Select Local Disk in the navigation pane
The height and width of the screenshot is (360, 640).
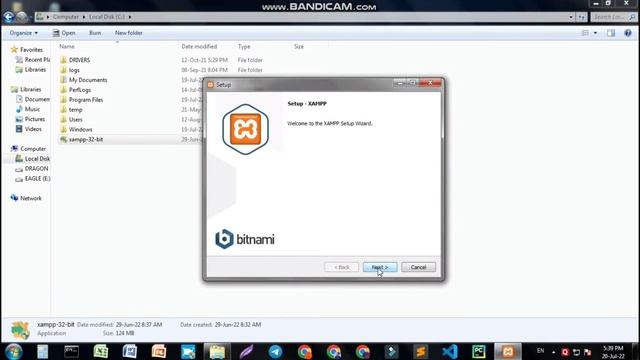click(37, 159)
